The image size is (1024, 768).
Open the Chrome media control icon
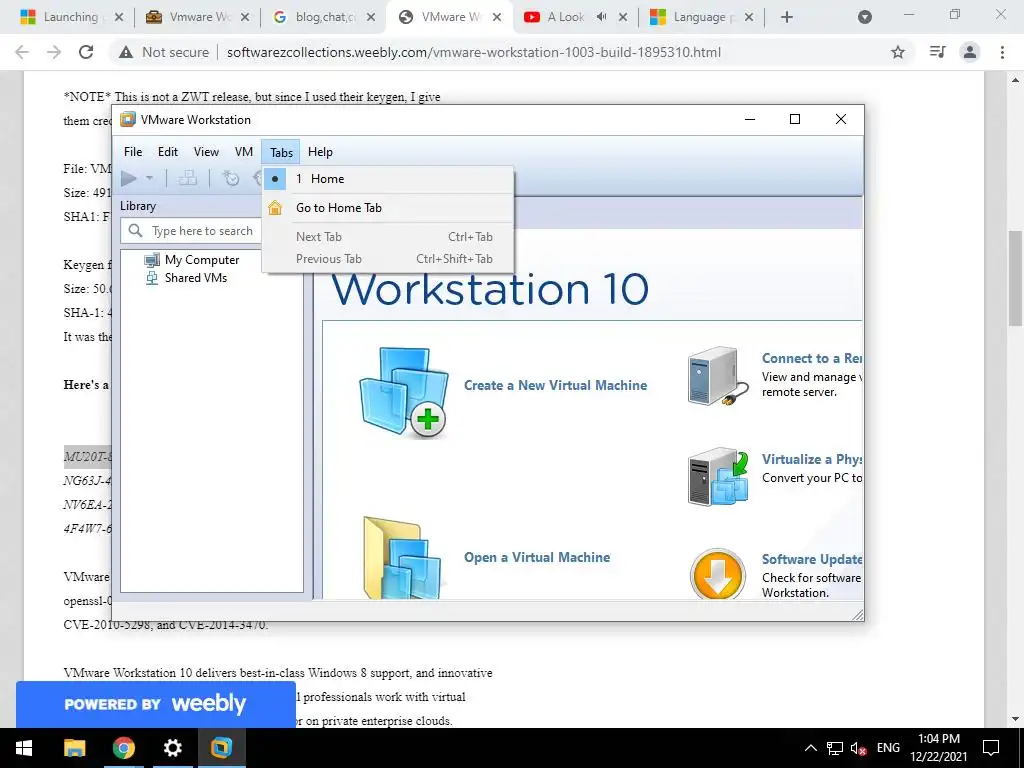coord(937,52)
